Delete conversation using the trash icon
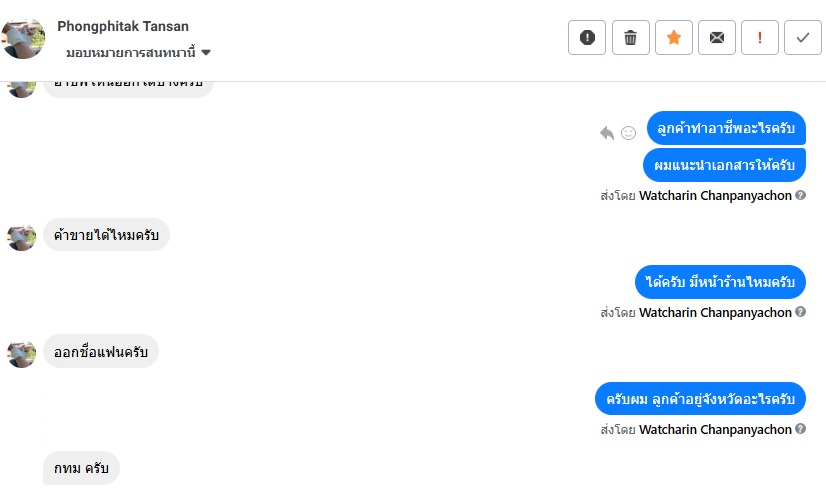The width and height of the screenshot is (826, 495). (x=630, y=38)
